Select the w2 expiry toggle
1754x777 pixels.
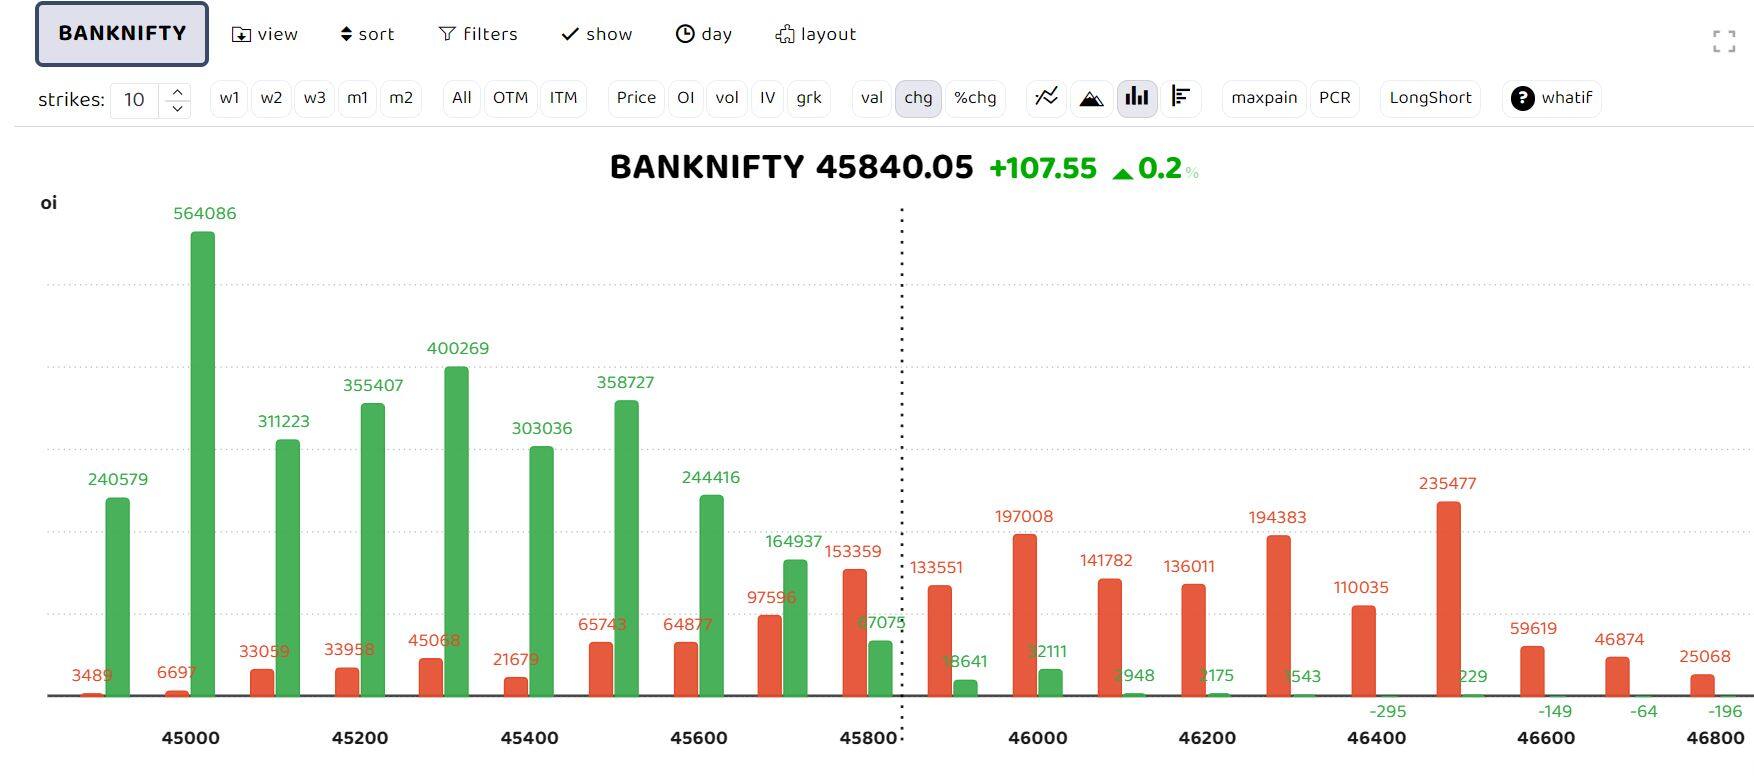coord(271,98)
